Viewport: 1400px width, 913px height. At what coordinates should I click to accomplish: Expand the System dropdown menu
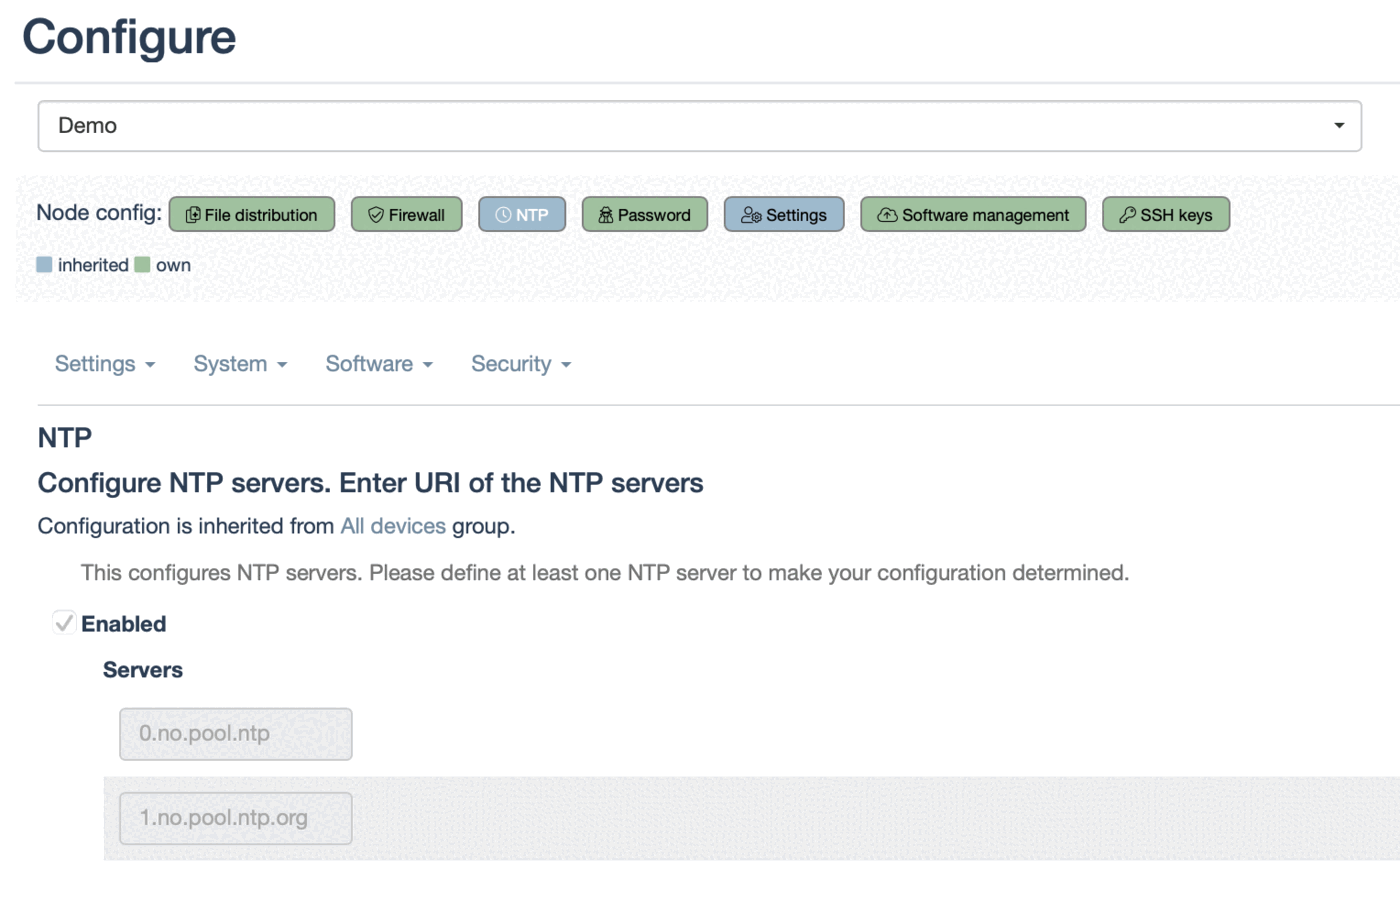(x=240, y=364)
